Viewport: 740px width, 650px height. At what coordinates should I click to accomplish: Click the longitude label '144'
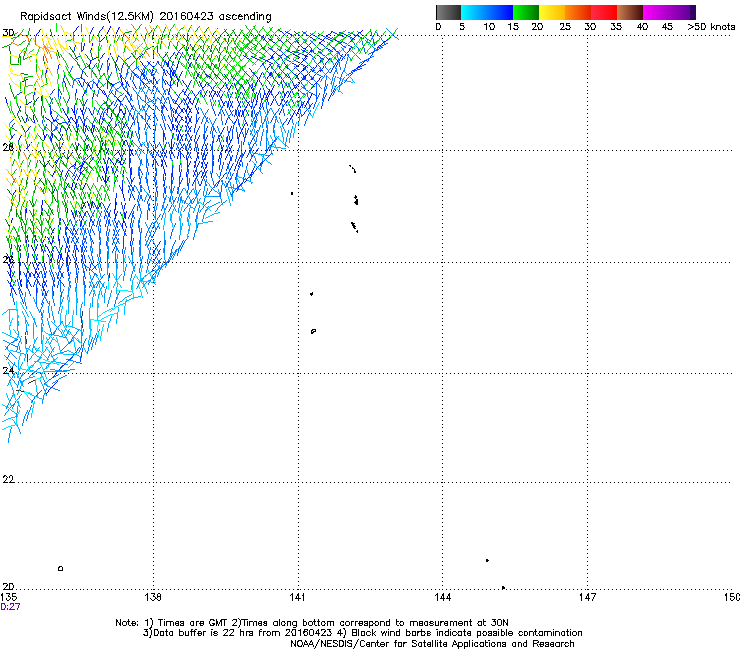point(442,598)
